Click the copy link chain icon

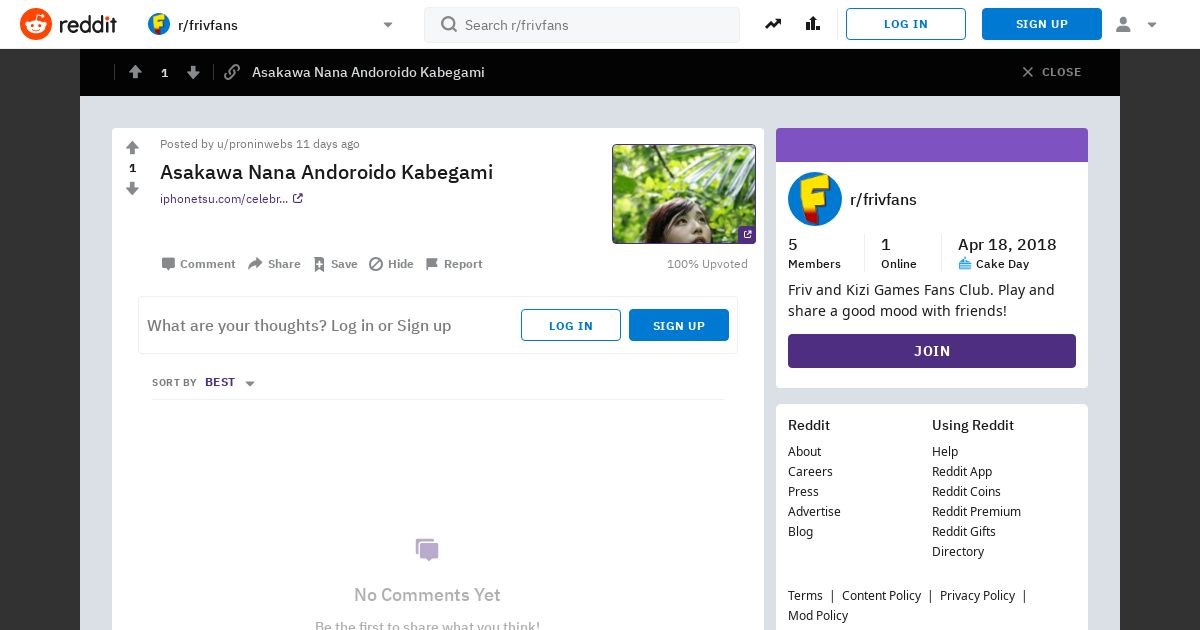tap(232, 72)
